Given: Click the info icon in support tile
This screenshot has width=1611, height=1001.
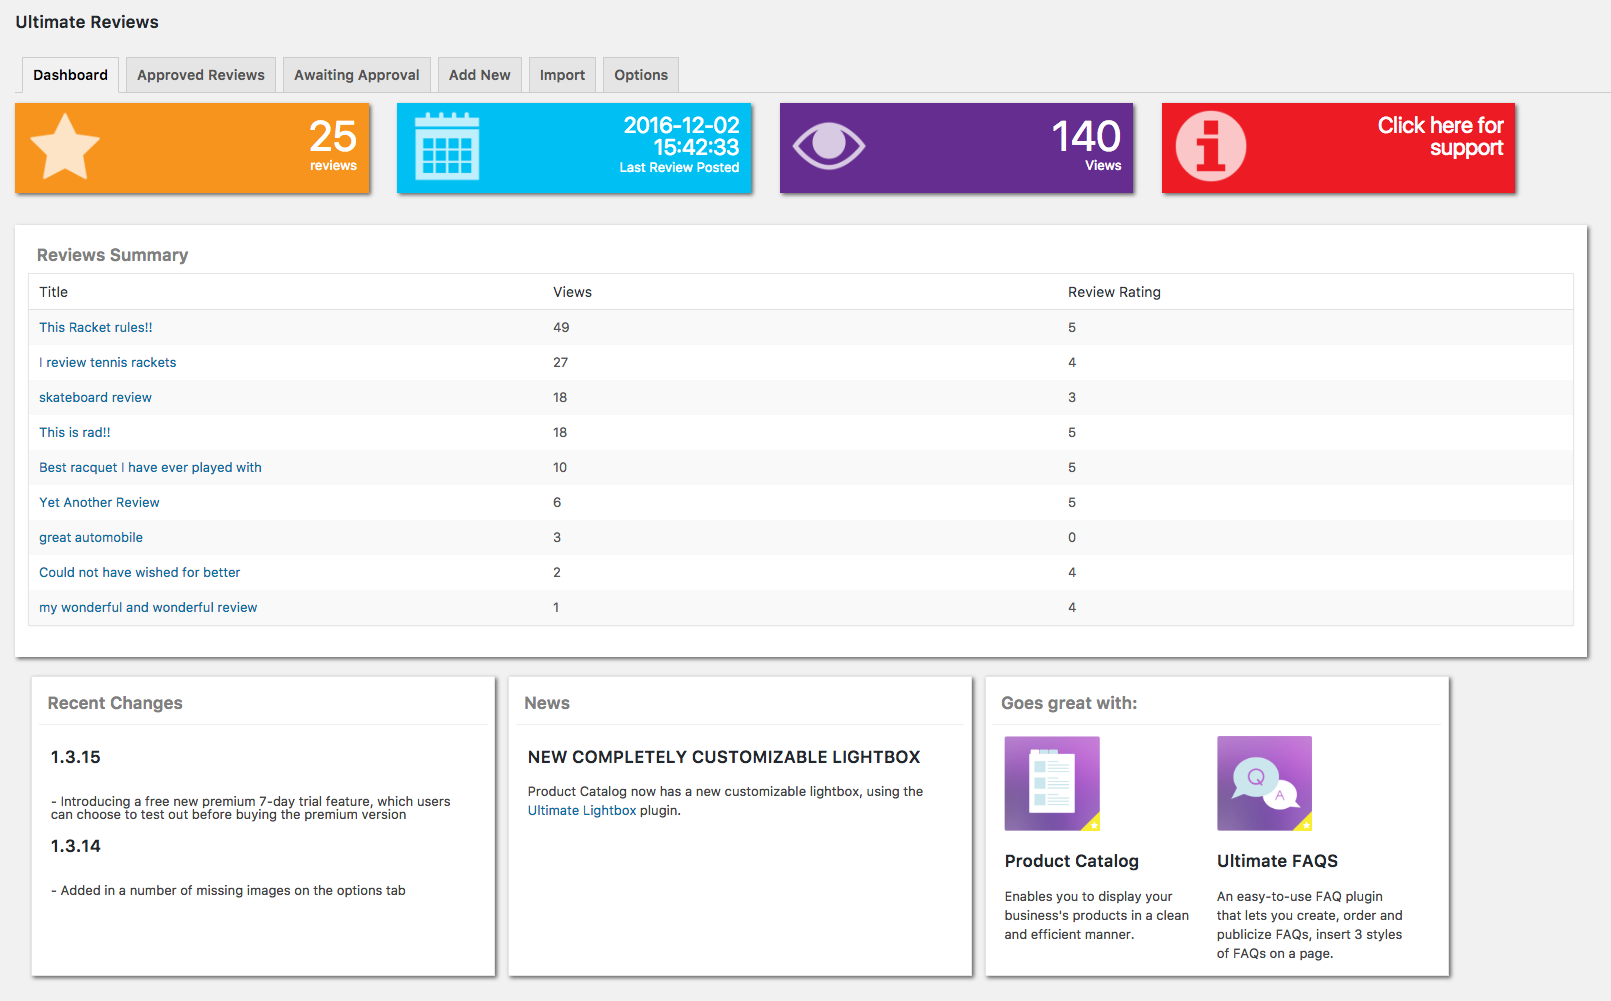Looking at the screenshot, I should 1210,146.
